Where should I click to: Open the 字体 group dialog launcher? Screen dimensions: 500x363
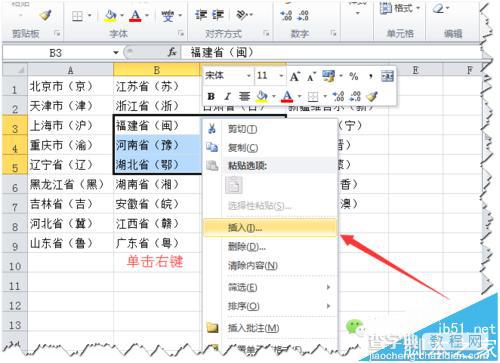pyautogui.click(x=181, y=33)
